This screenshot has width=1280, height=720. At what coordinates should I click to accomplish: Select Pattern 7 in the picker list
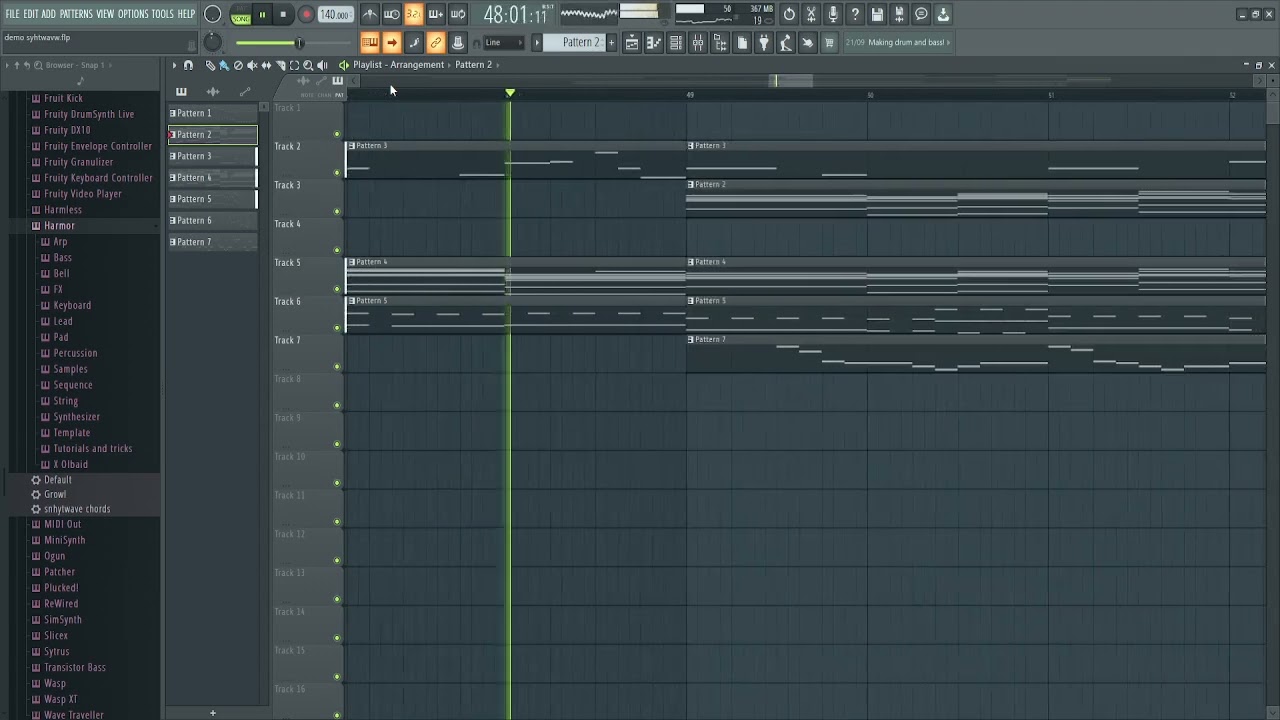pyautogui.click(x=212, y=242)
